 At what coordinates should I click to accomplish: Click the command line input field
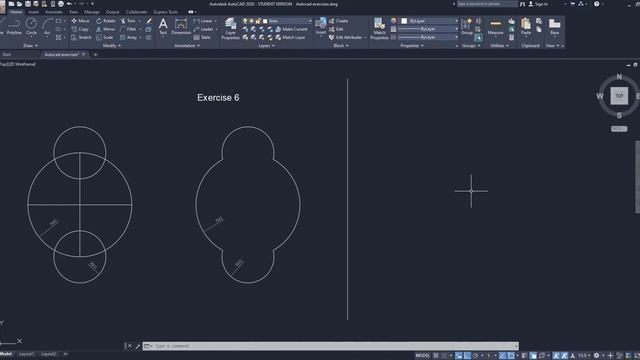click(331, 346)
